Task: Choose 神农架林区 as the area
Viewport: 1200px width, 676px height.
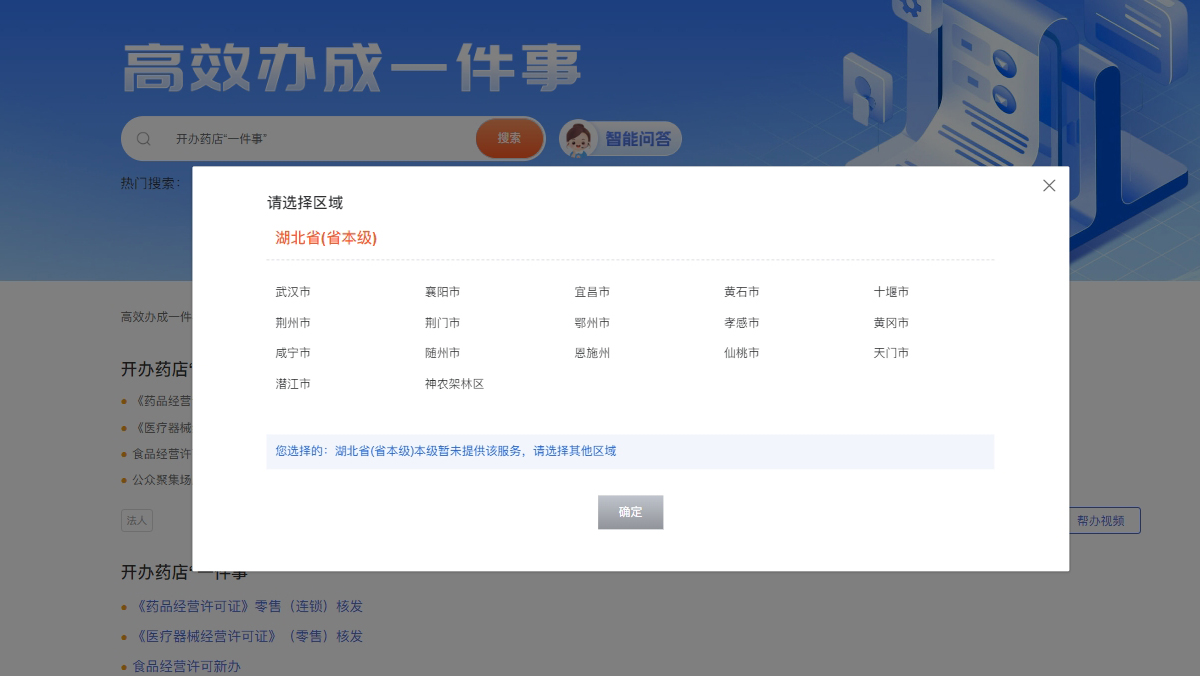Action: pyautogui.click(x=455, y=382)
